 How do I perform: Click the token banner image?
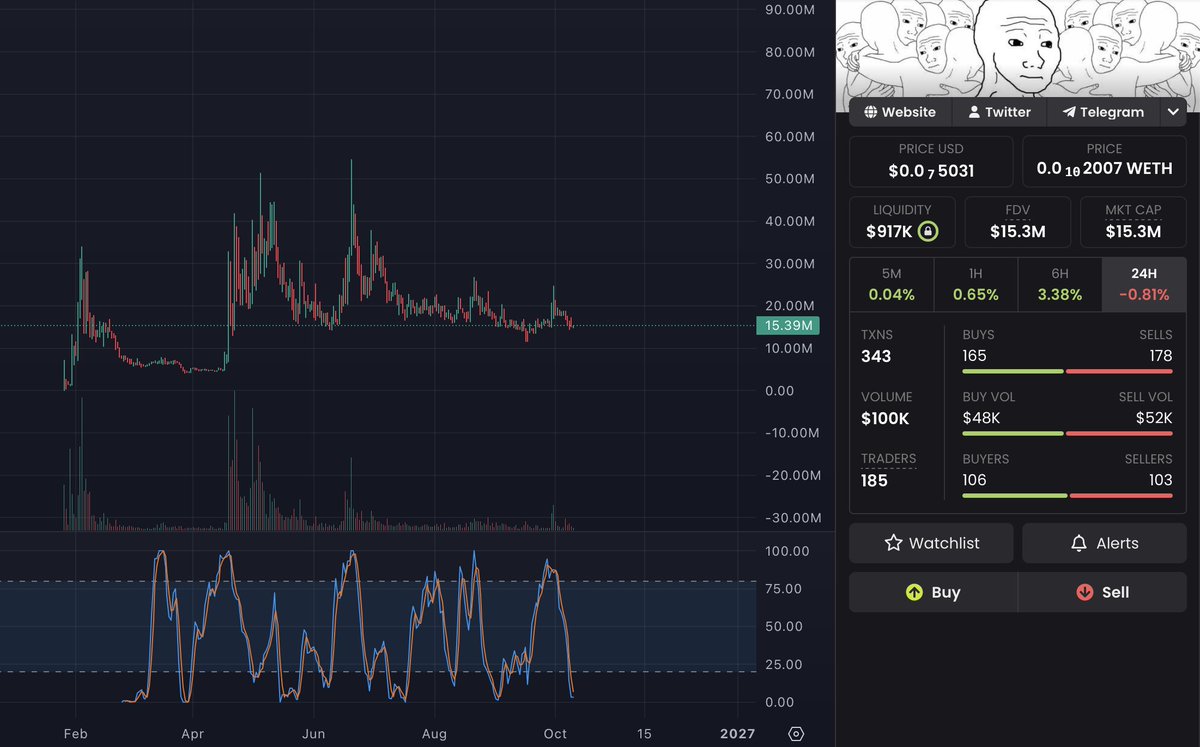(x=1017, y=48)
